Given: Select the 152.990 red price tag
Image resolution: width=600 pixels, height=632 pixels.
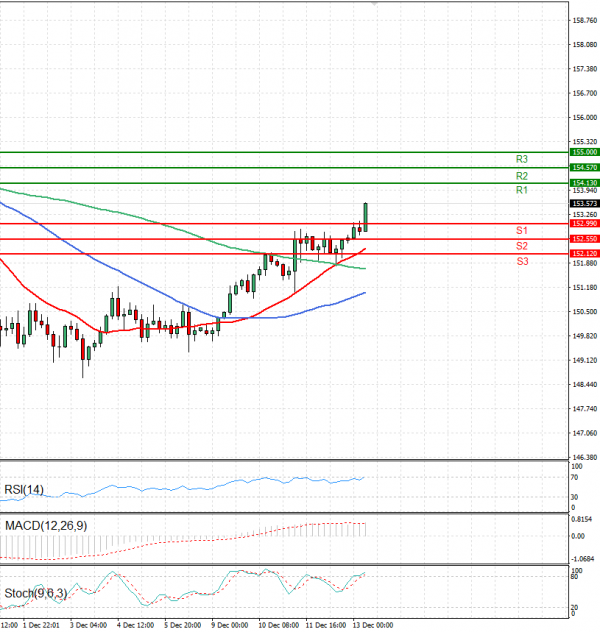Looking at the screenshot, I should pyautogui.click(x=585, y=223).
